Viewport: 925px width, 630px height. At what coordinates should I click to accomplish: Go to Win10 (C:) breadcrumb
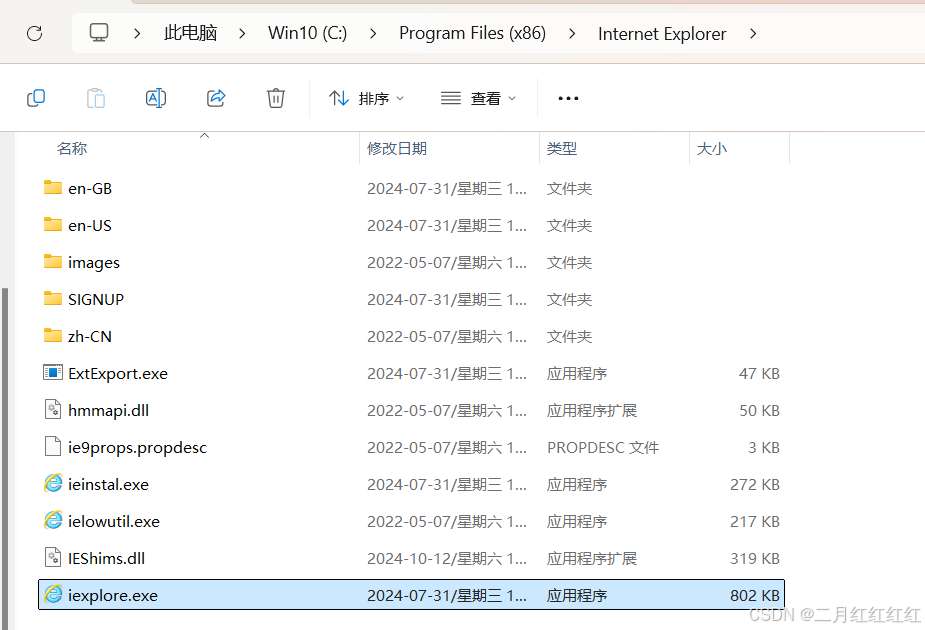(x=307, y=33)
